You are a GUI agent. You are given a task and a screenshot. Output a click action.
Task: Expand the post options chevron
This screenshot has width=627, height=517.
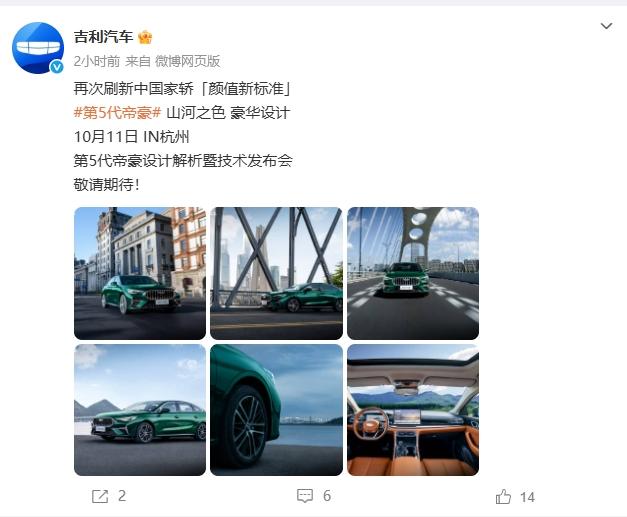[606, 26]
